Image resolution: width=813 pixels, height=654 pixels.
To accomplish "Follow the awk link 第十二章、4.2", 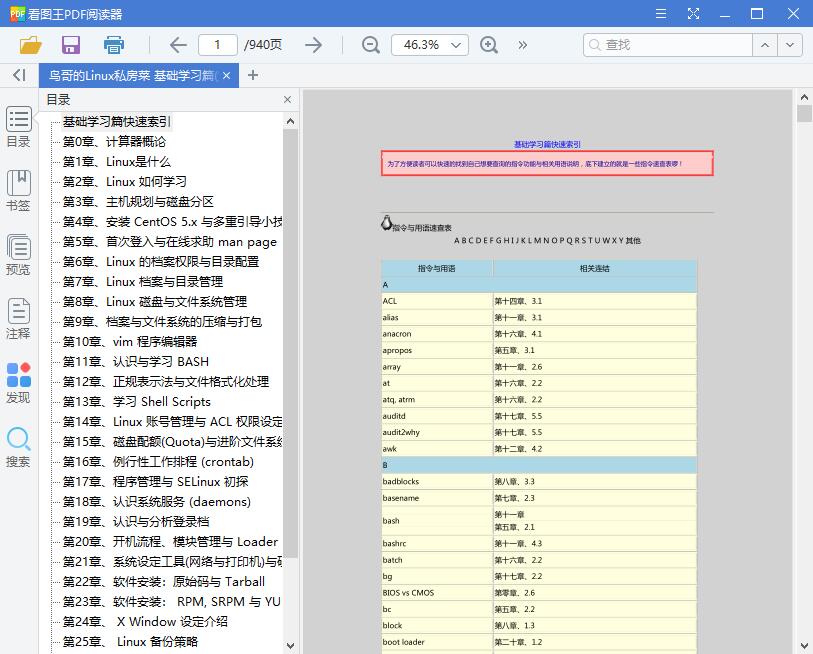I will coord(518,449).
